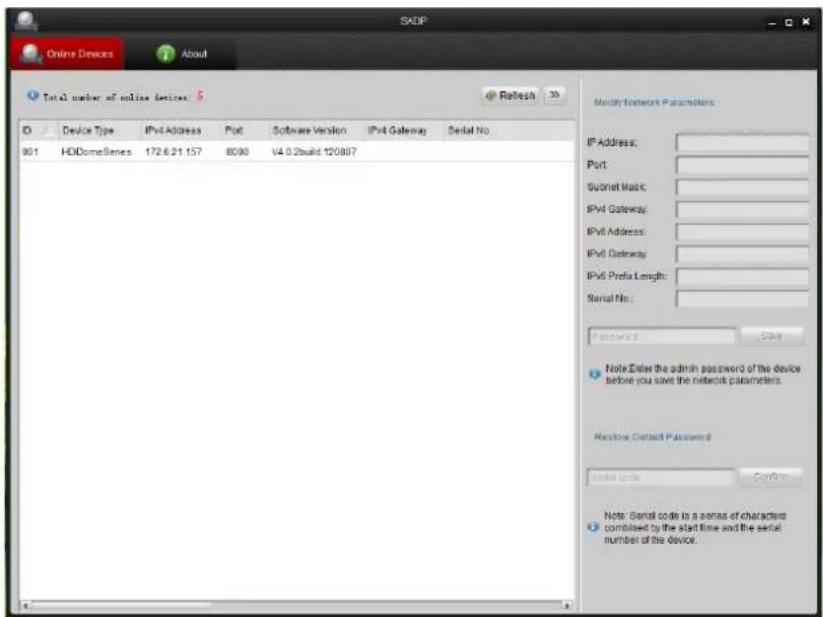The image size is (823, 617).
Task: Click the Serial code input field
Action: [660, 477]
